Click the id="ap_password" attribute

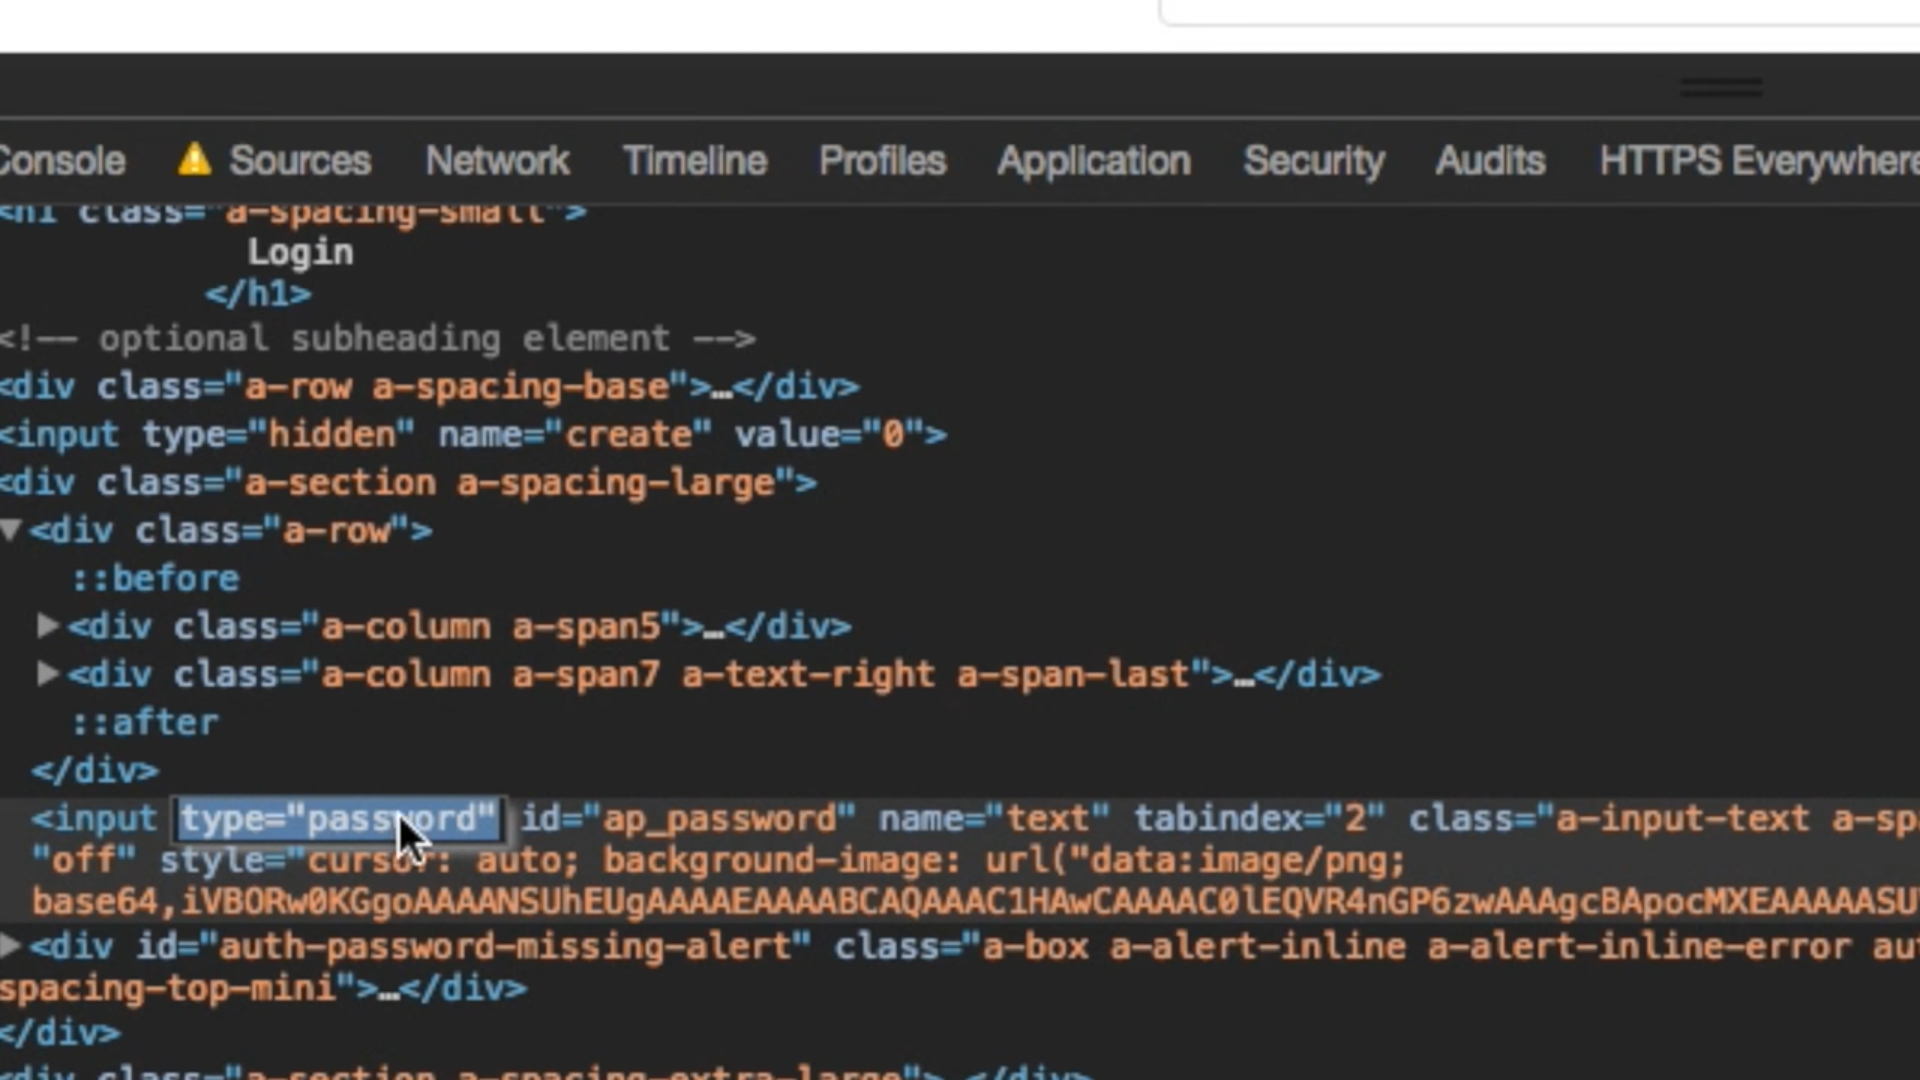[688, 819]
